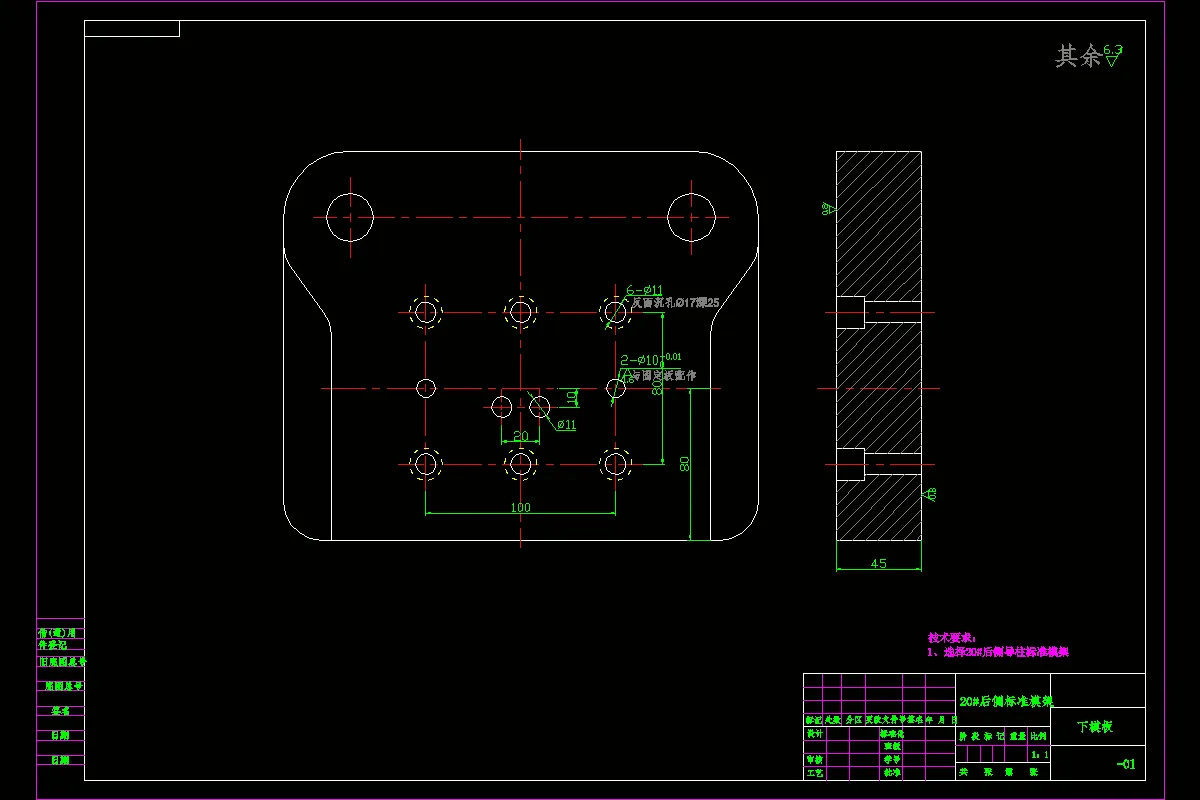The height and width of the screenshot is (800, 1200).
Task: Click the 标准化 label in the title block
Action: [x=890, y=733]
